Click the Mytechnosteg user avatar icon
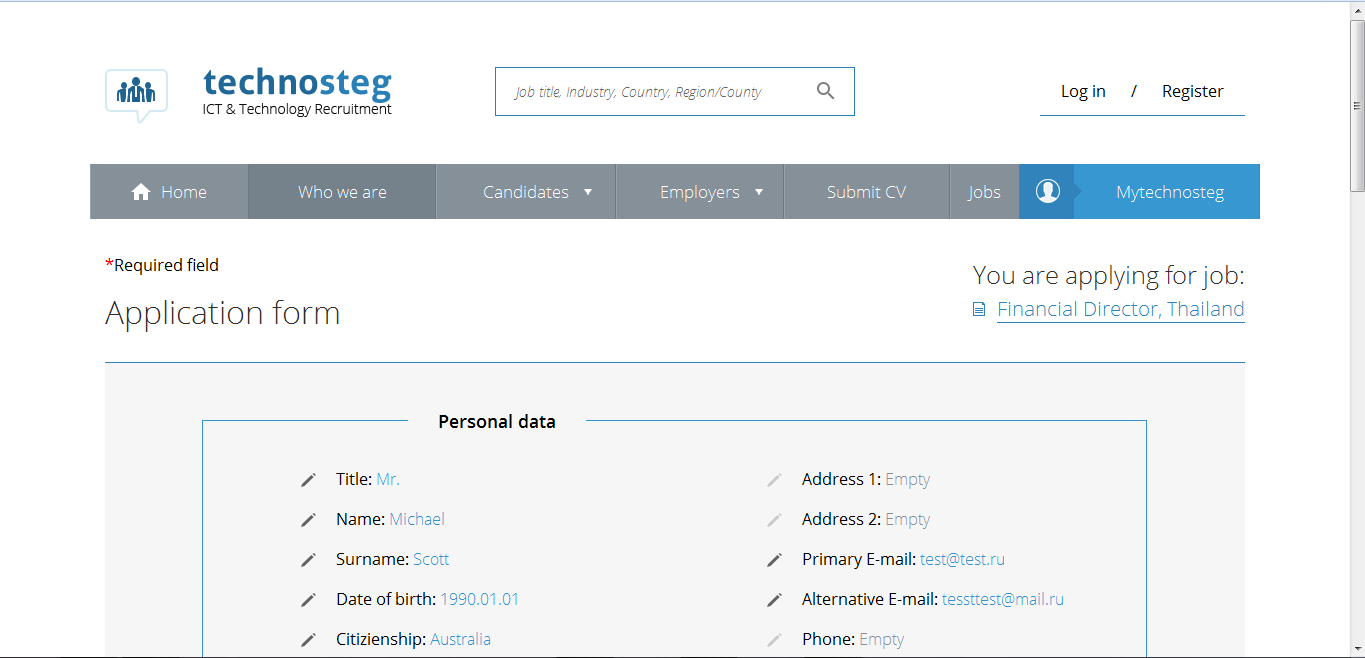1365x658 pixels. 1047,191
